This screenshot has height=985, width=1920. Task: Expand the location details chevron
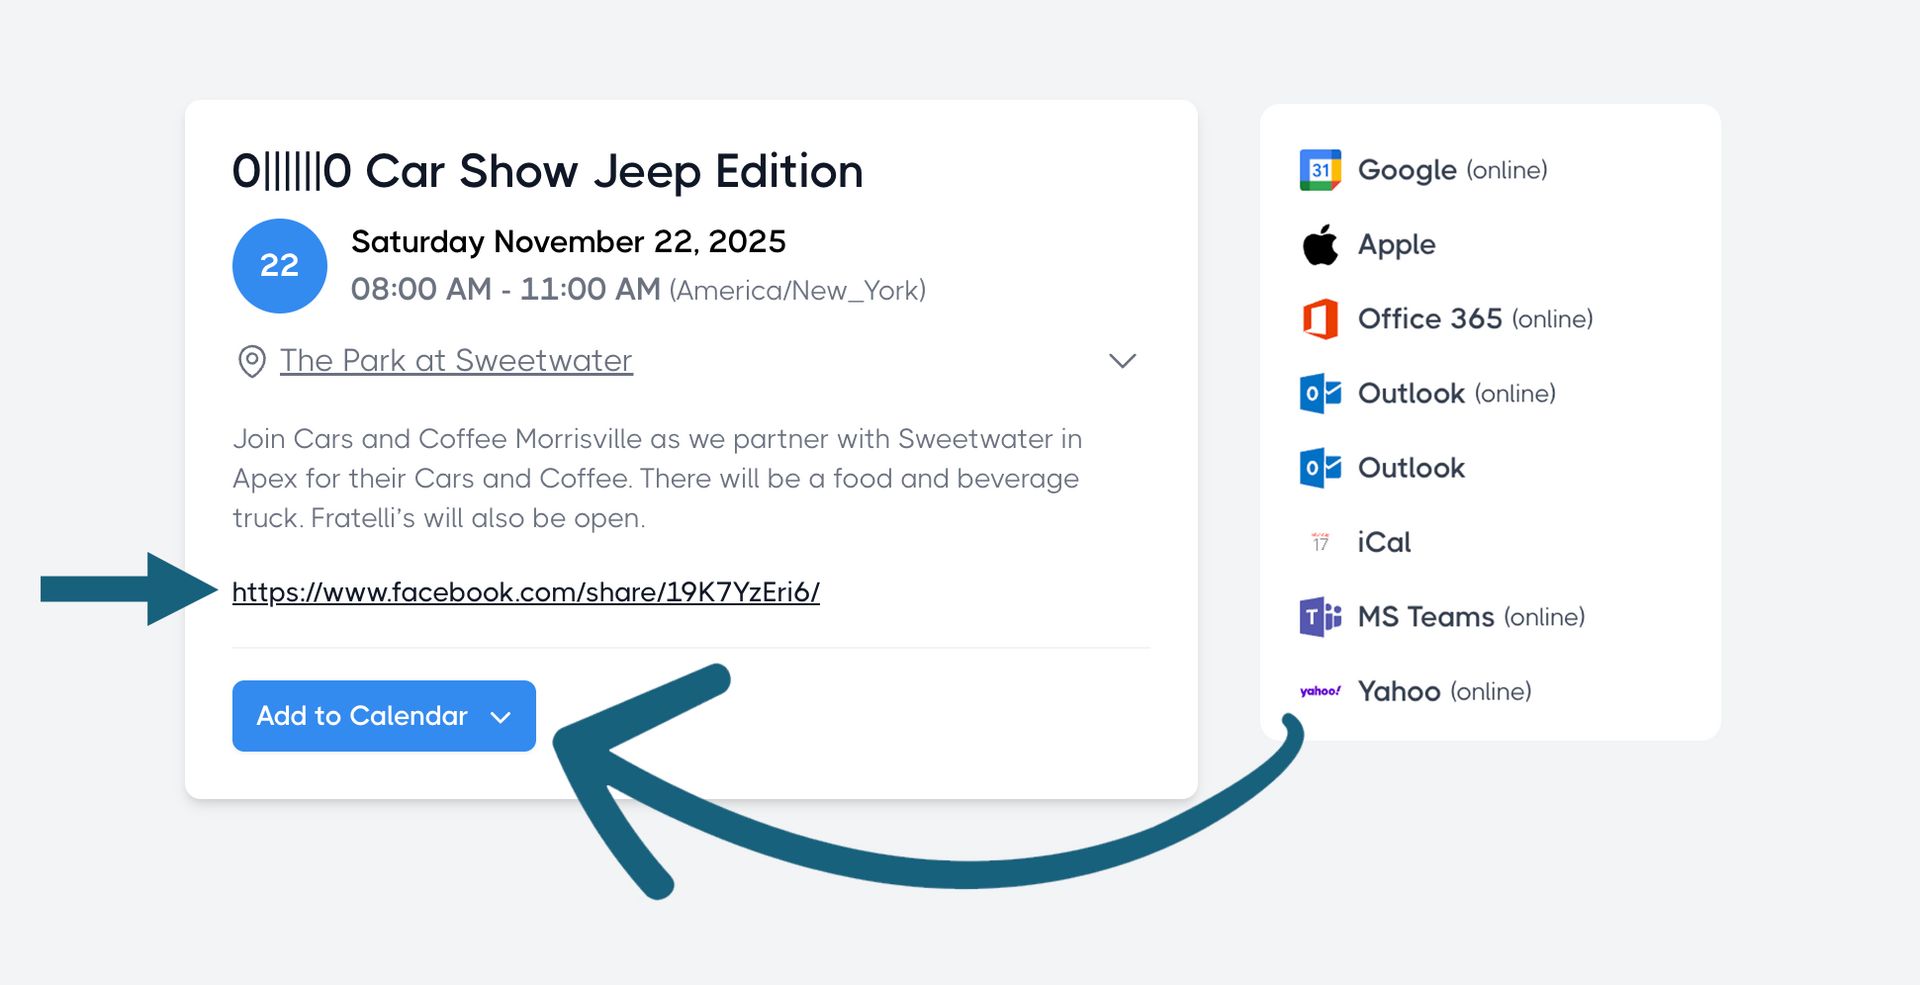[1122, 361]
